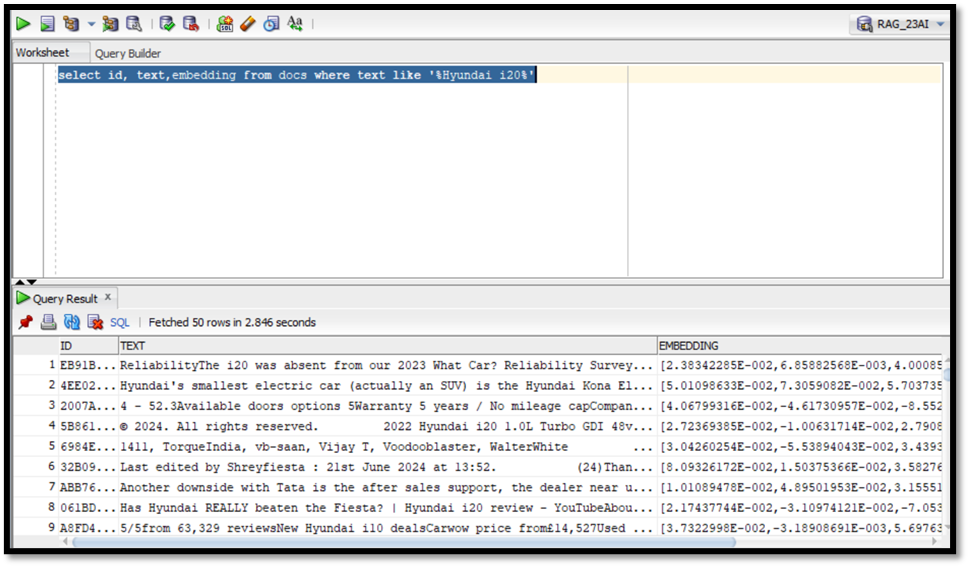Select text cell '1411, TorqueIndia, vb-saan'
Viewport: 969px width, 567px height.
pyautogui.click(x=387, y=447)
